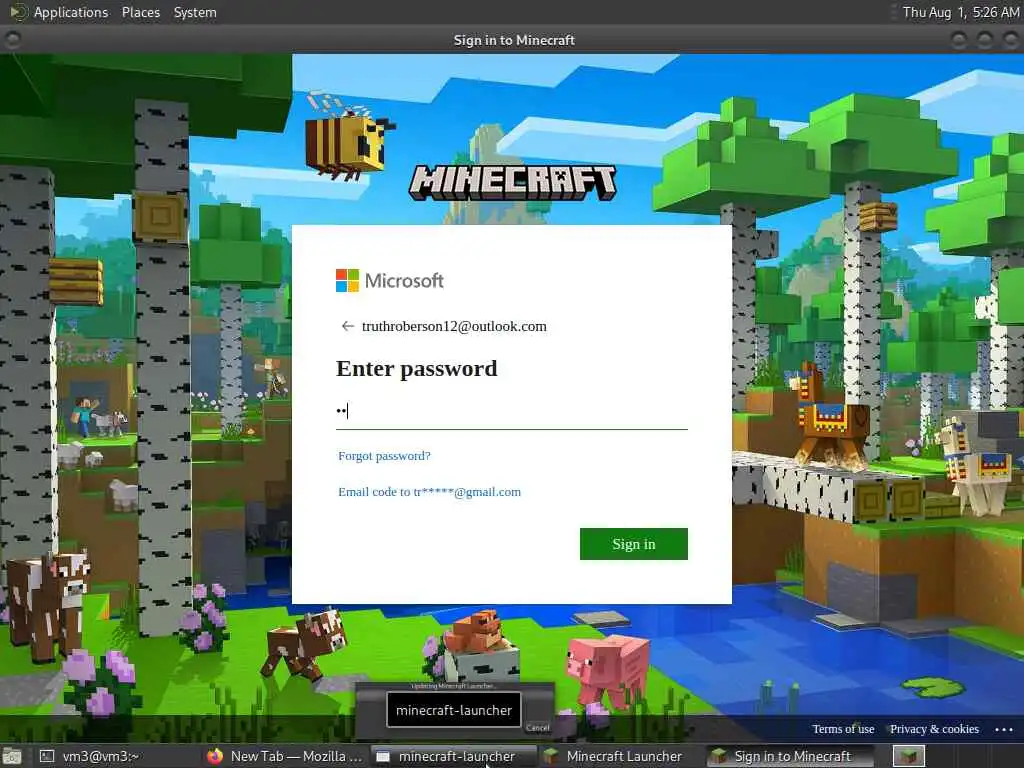Screen dimensions: 1024x768
Task: Switch to the Minecraft Launcher taskbar item
Action: pos(622,756)
